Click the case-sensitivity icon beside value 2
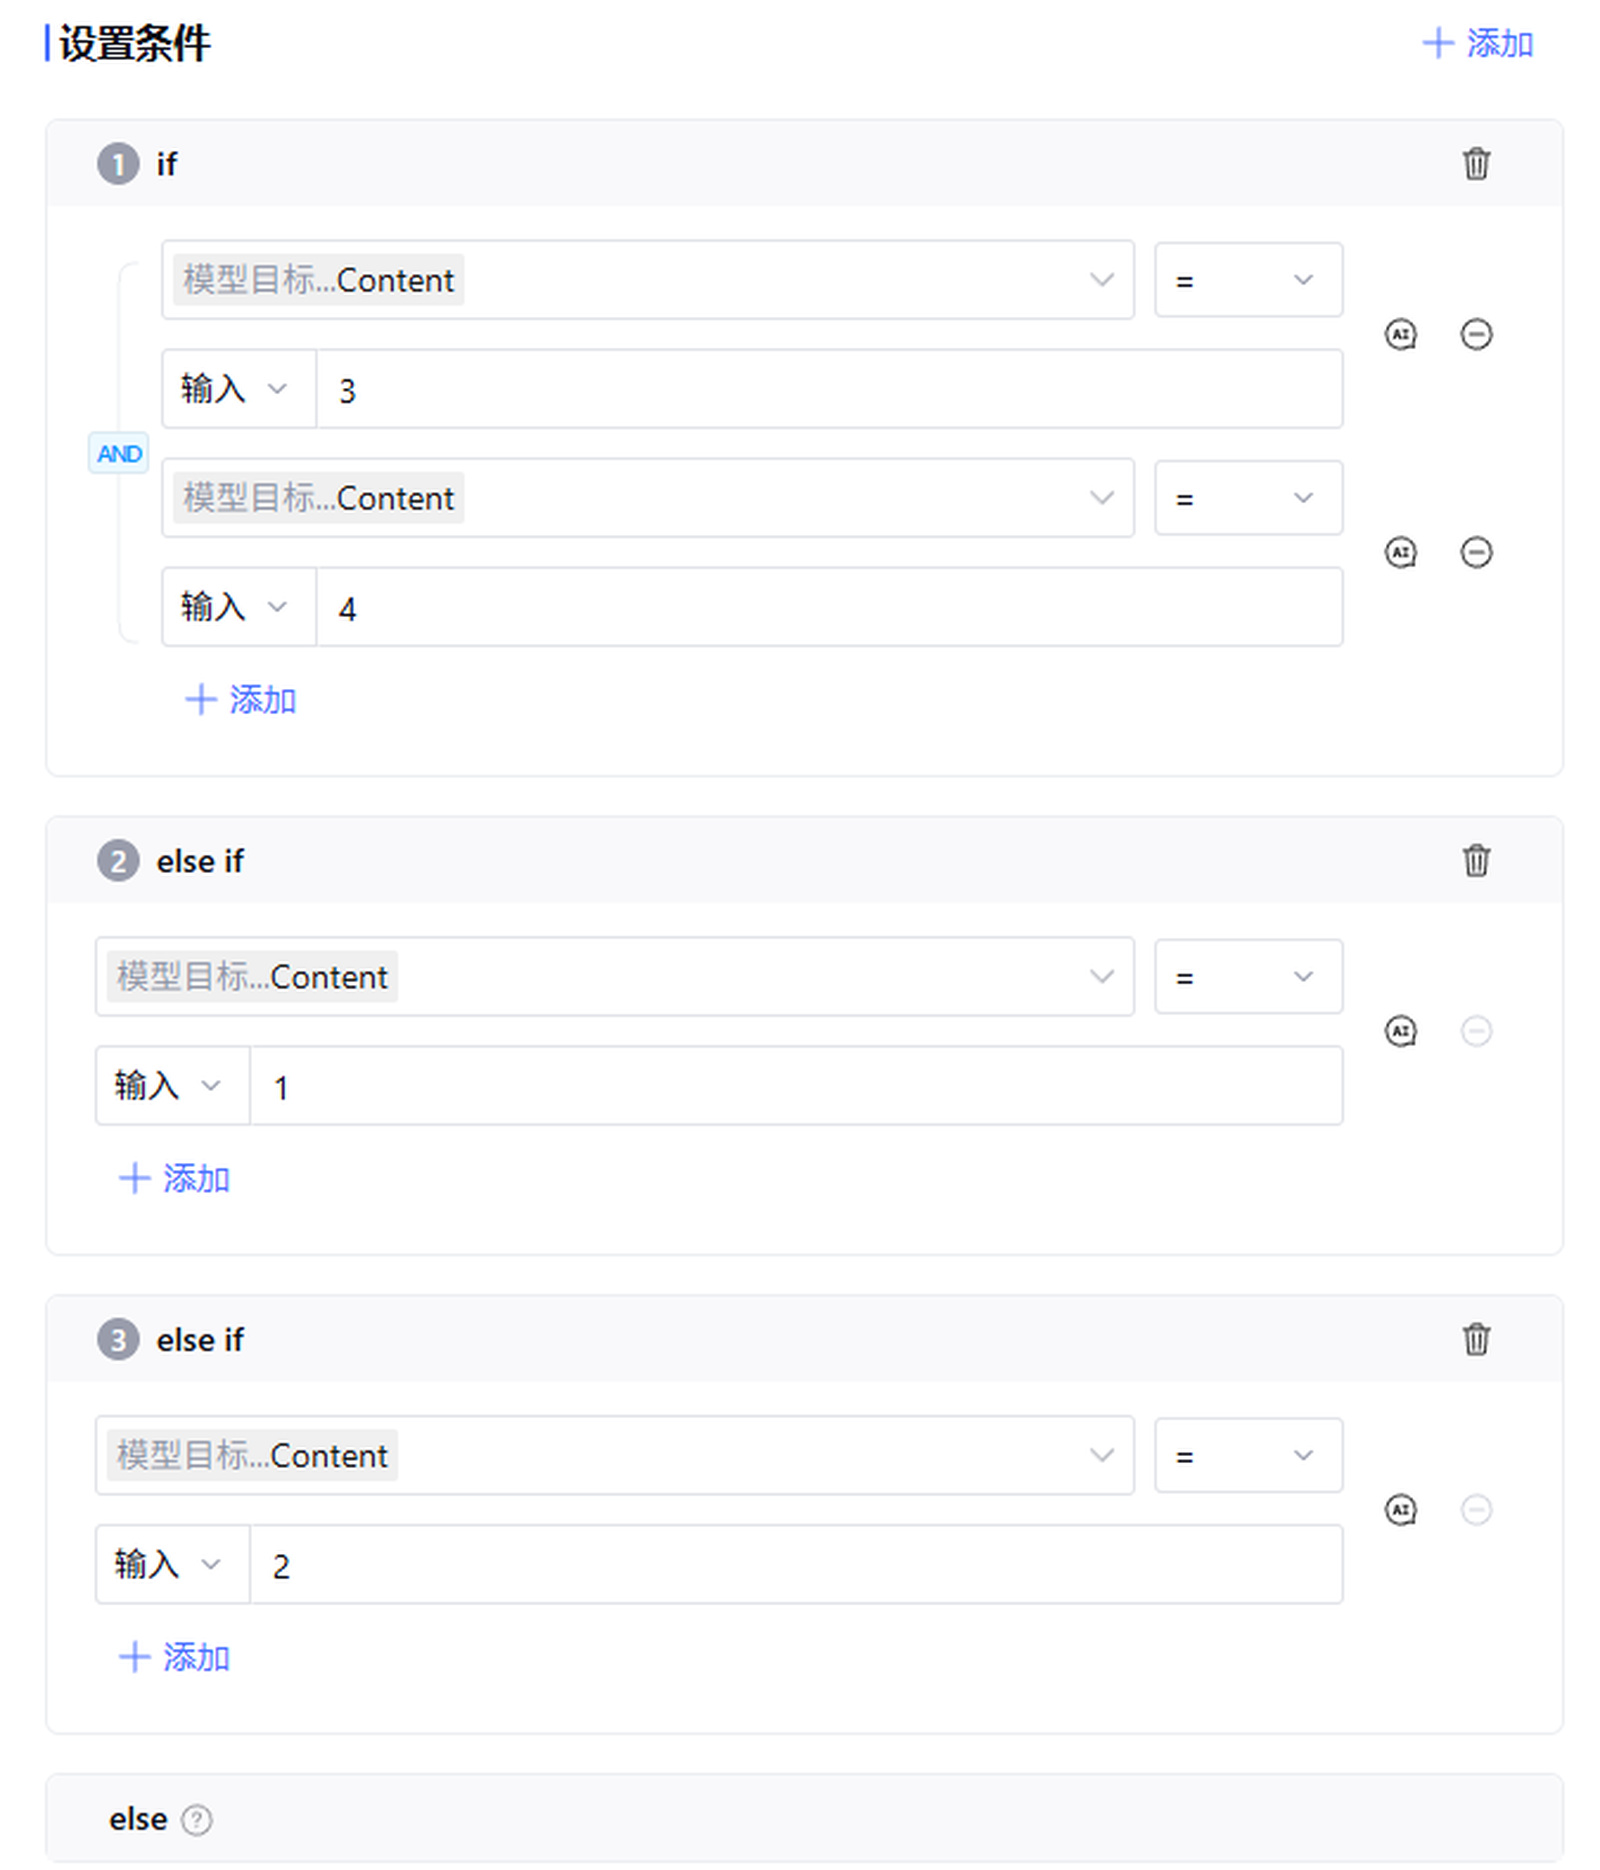Viewport: 1600px width, 1870px height. pos(1400,1509)
